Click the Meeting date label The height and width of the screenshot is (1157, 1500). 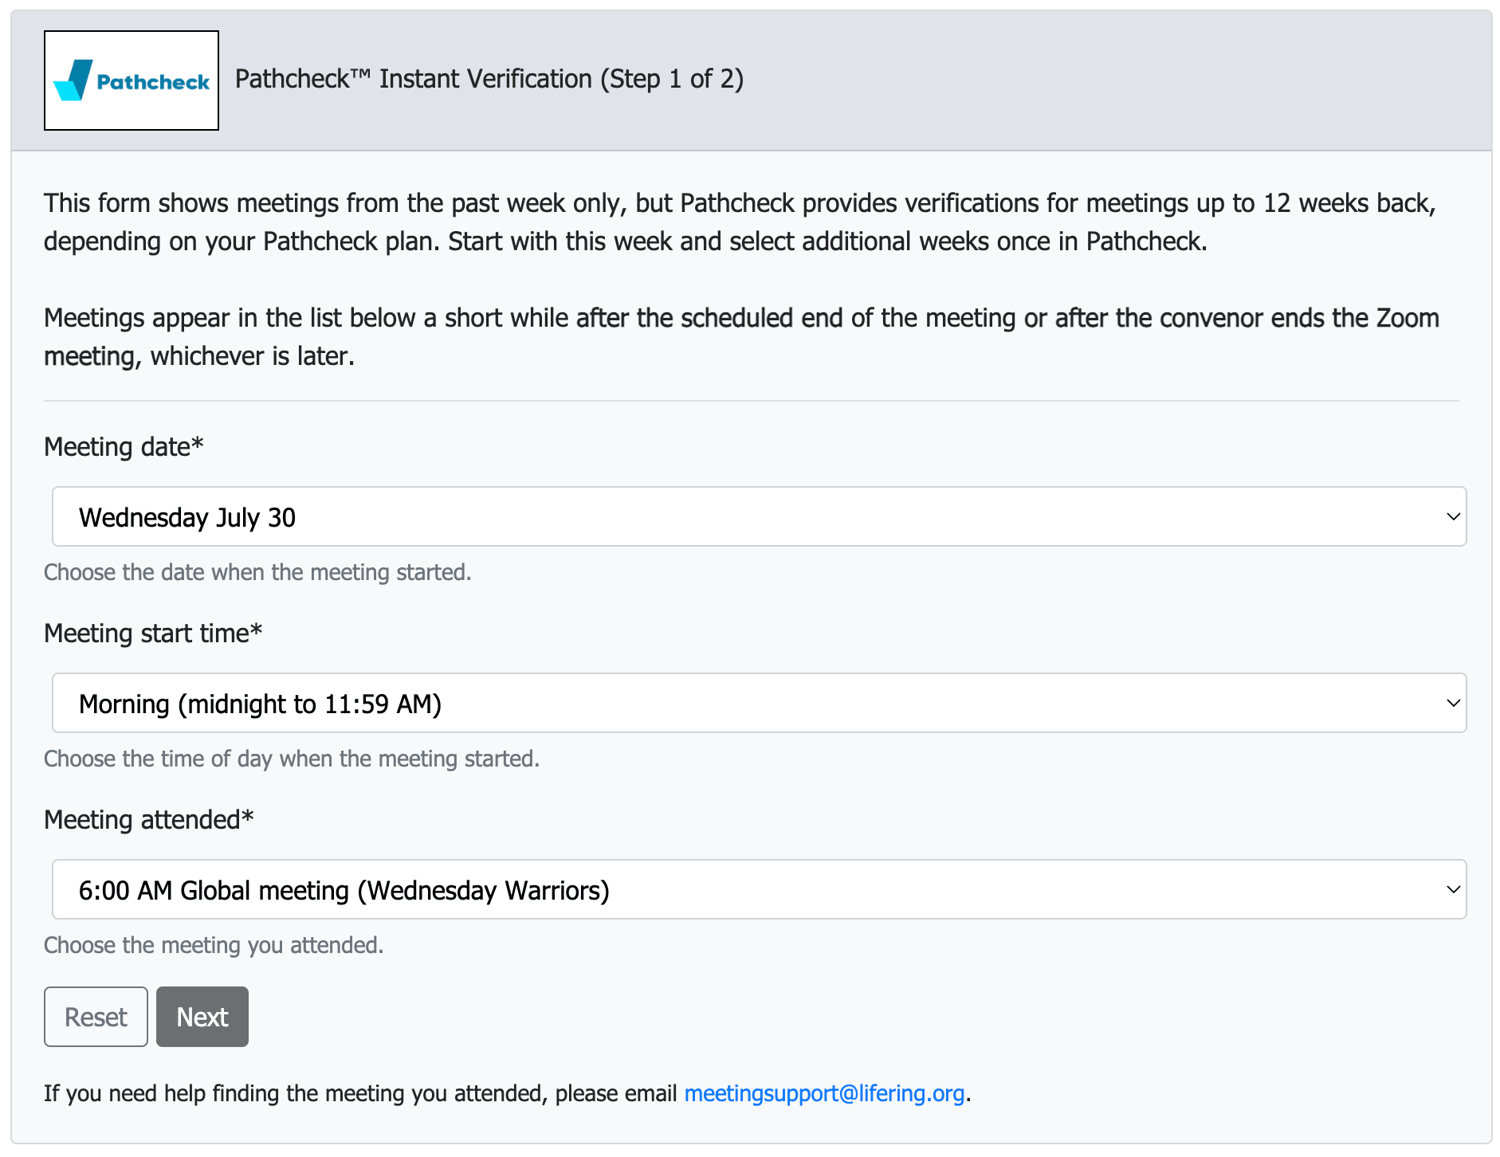[x=122, y=447]
